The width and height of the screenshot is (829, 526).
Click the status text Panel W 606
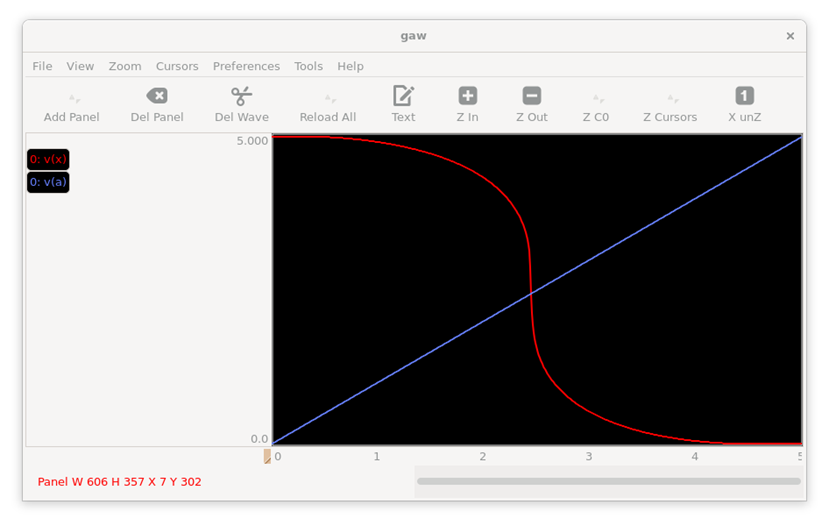pos(119,482)
